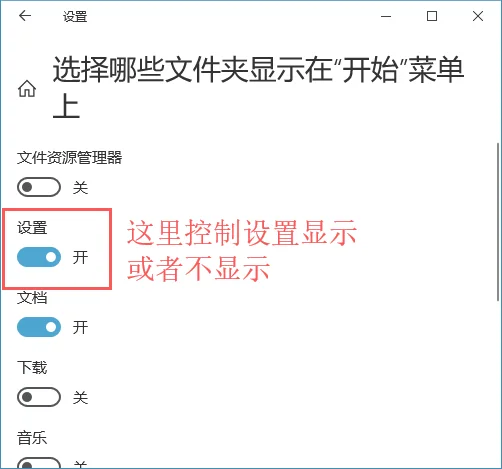Enable the 下载 toggle switch
The height and width of the screenshot is (469, 502).
click(39, 397)
